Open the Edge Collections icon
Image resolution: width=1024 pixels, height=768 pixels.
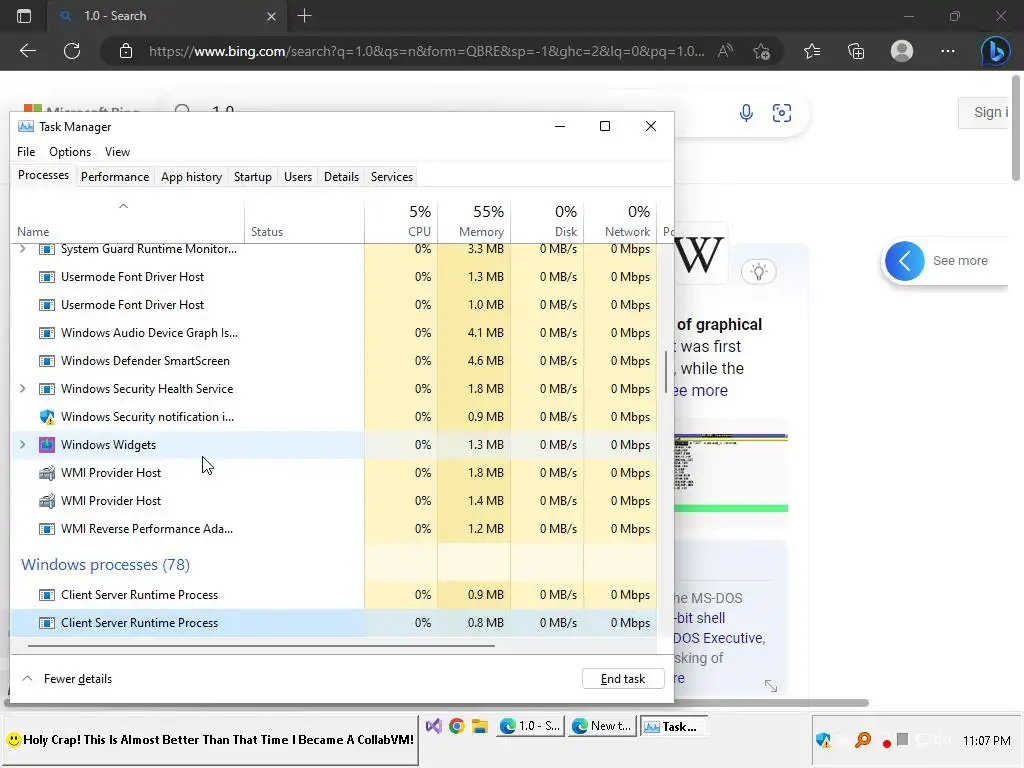tap(856, 51)
